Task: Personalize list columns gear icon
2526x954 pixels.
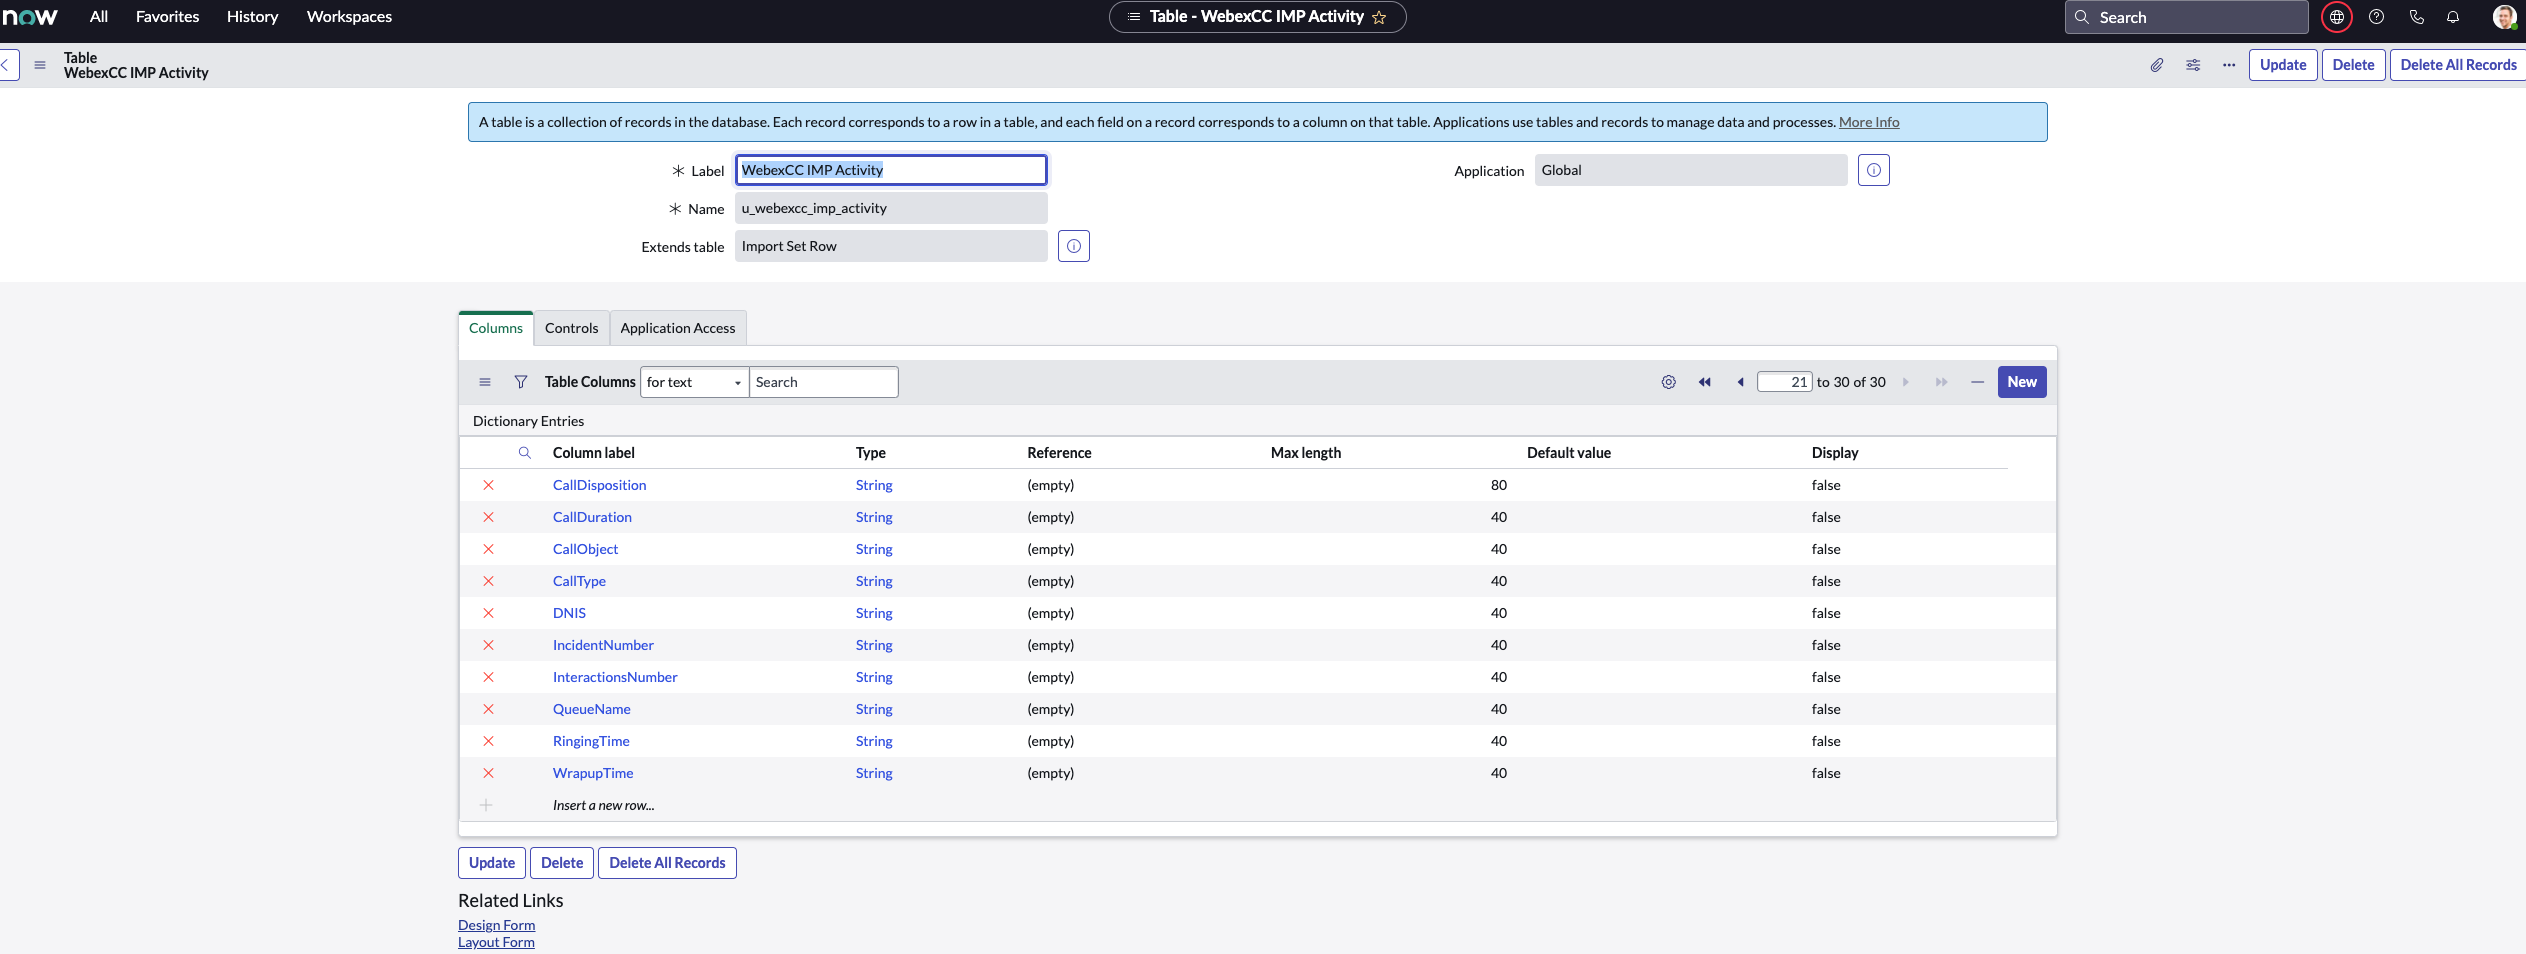Action: pyautogui.click(x=1669, y=382)
